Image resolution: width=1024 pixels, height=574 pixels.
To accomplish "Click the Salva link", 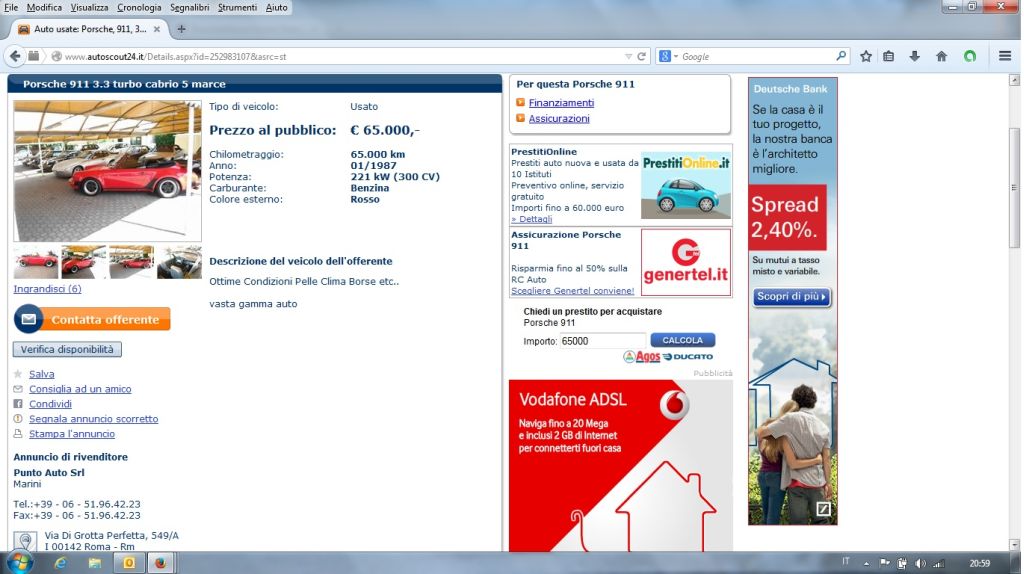I will click(41, 374).
